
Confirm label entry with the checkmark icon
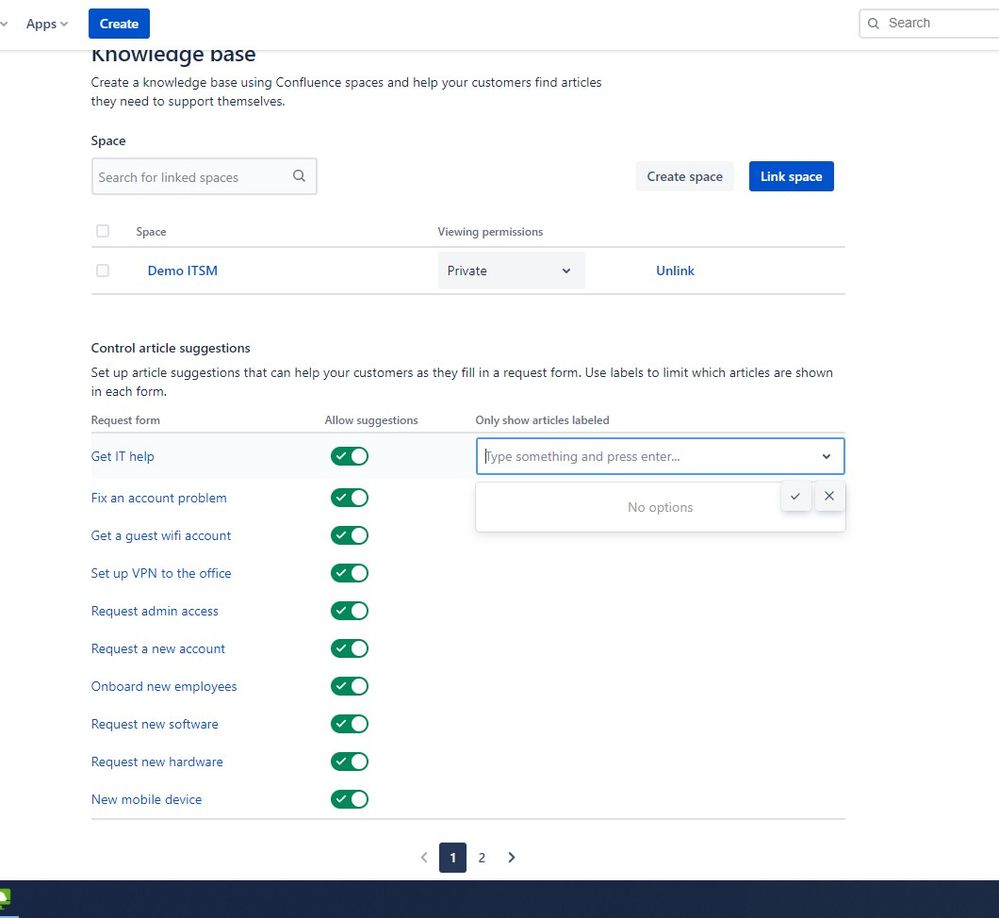[795, 496]
